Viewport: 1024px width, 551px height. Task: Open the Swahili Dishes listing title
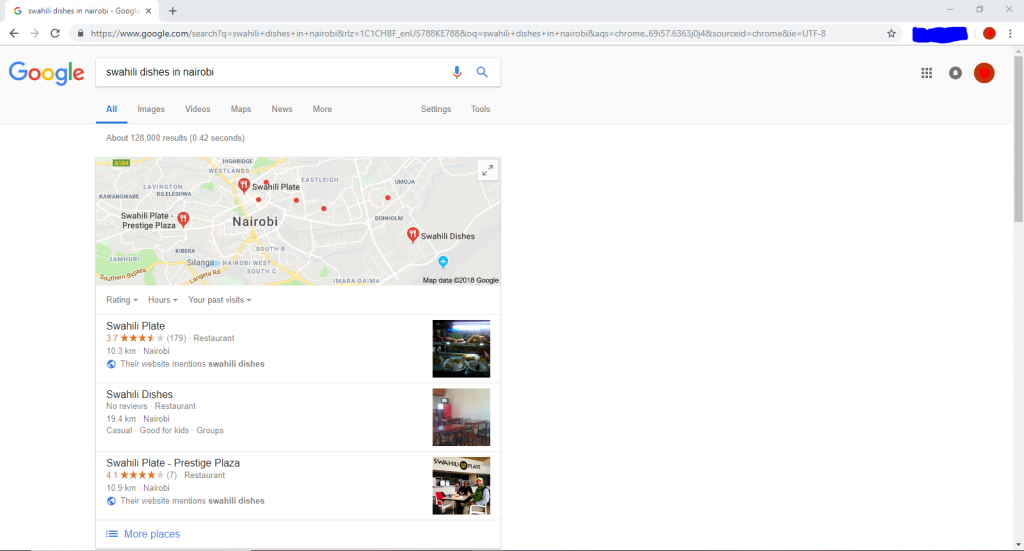pos(140,394)
